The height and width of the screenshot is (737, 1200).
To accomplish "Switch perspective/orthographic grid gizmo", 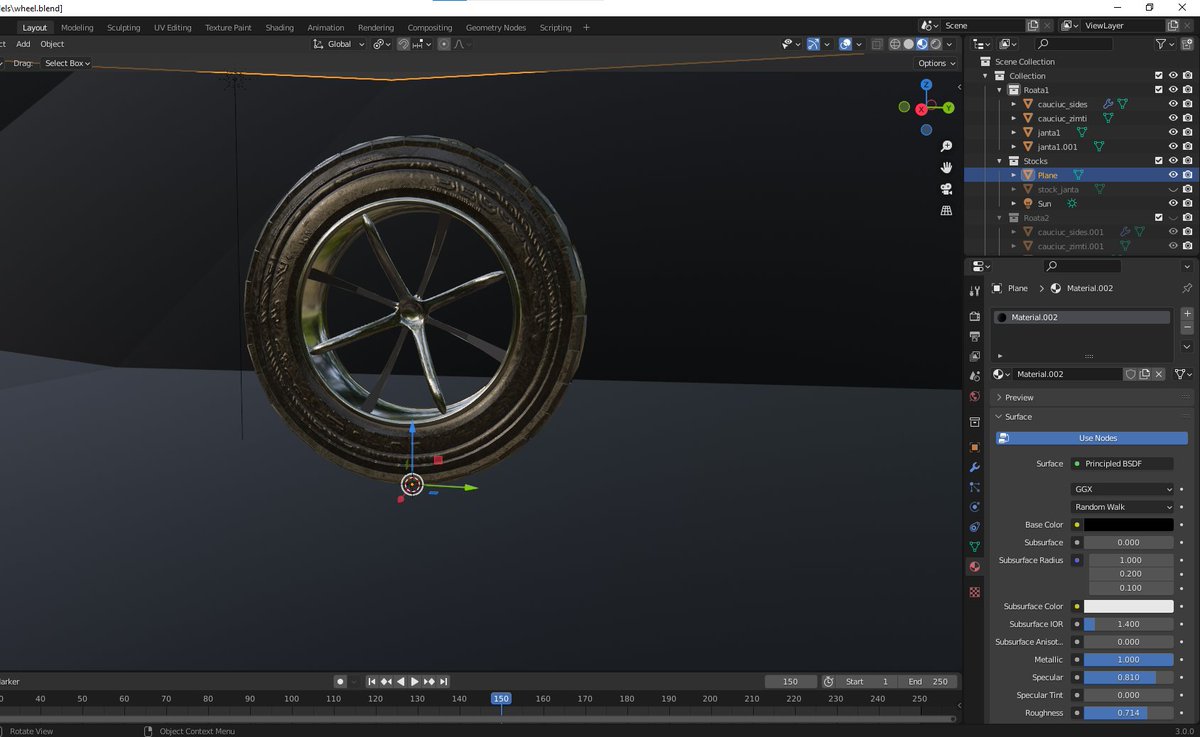I will coord(946,211).
